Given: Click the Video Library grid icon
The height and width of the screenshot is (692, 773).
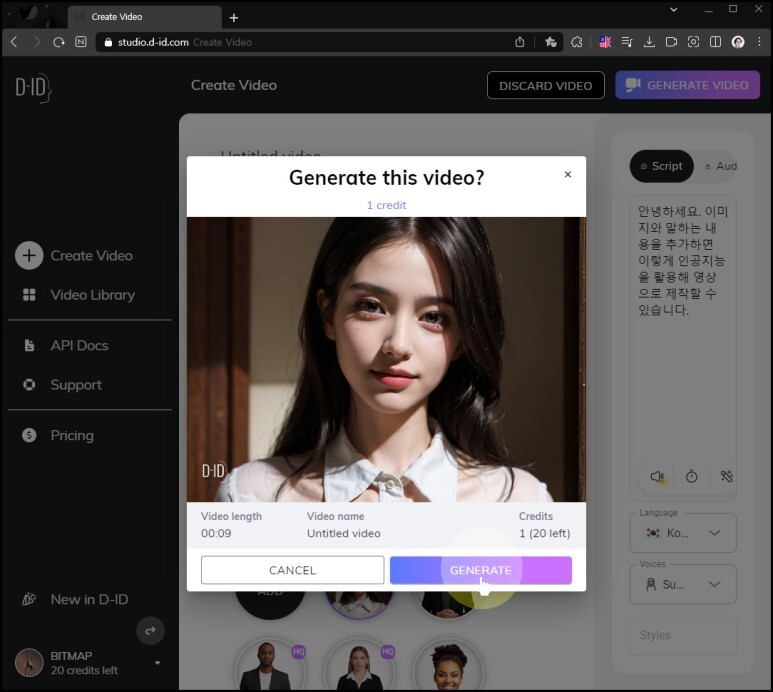Looking at the screenshot, I should click(29, 295).
